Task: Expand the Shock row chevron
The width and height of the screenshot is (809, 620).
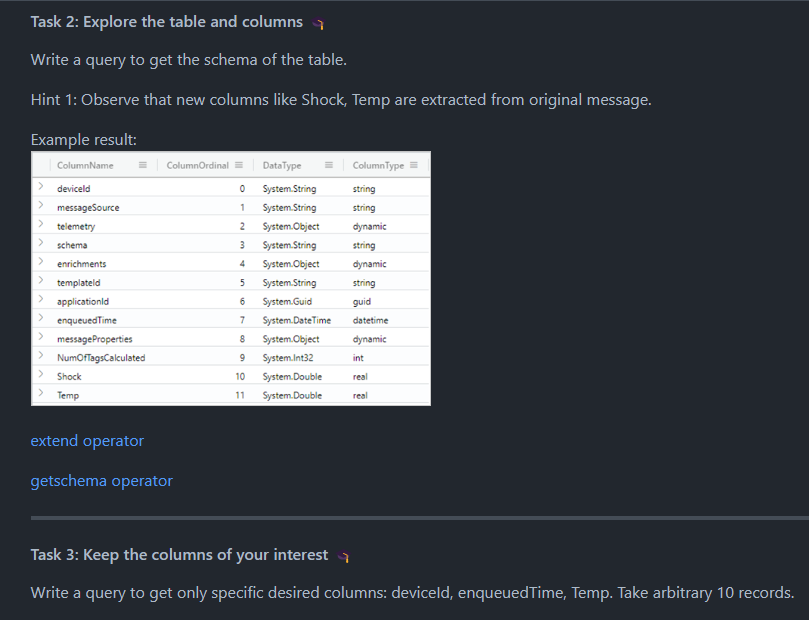Action: [42, 376]
